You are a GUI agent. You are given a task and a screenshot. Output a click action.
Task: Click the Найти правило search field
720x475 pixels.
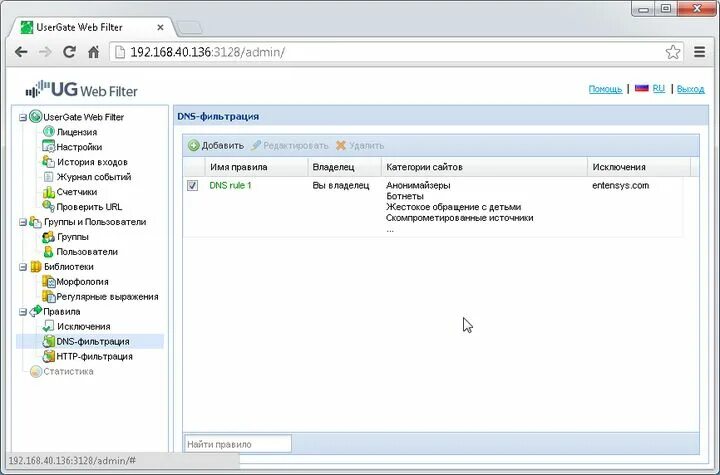(238, 444)
